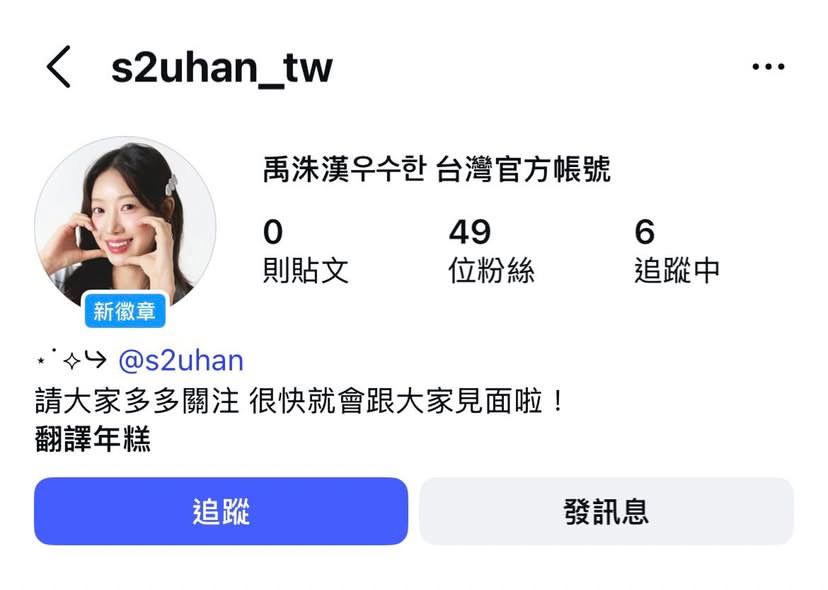Tap the display name 禹洙漢 台灣官方帳號

pos(437,169)
